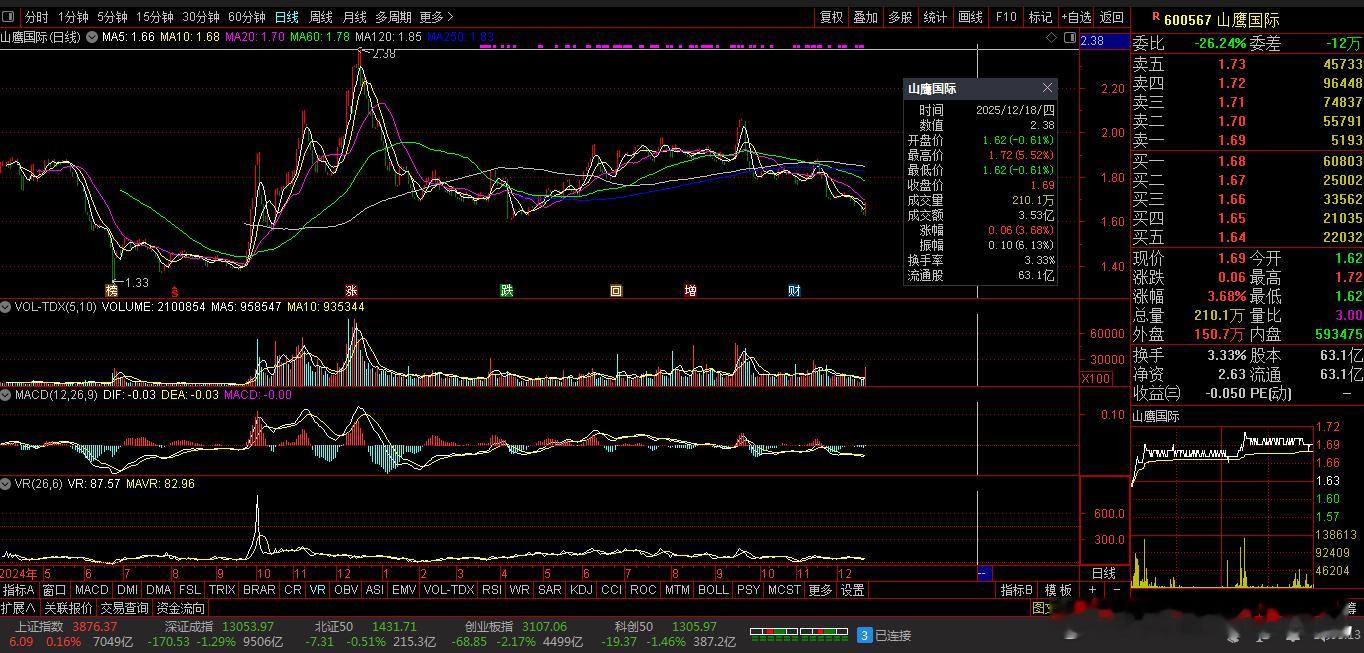The width and height of the screenshot is (1364, 653).
Task: Open the VOL-TDX indicator dropdown arrow
Action: (6, 307)
